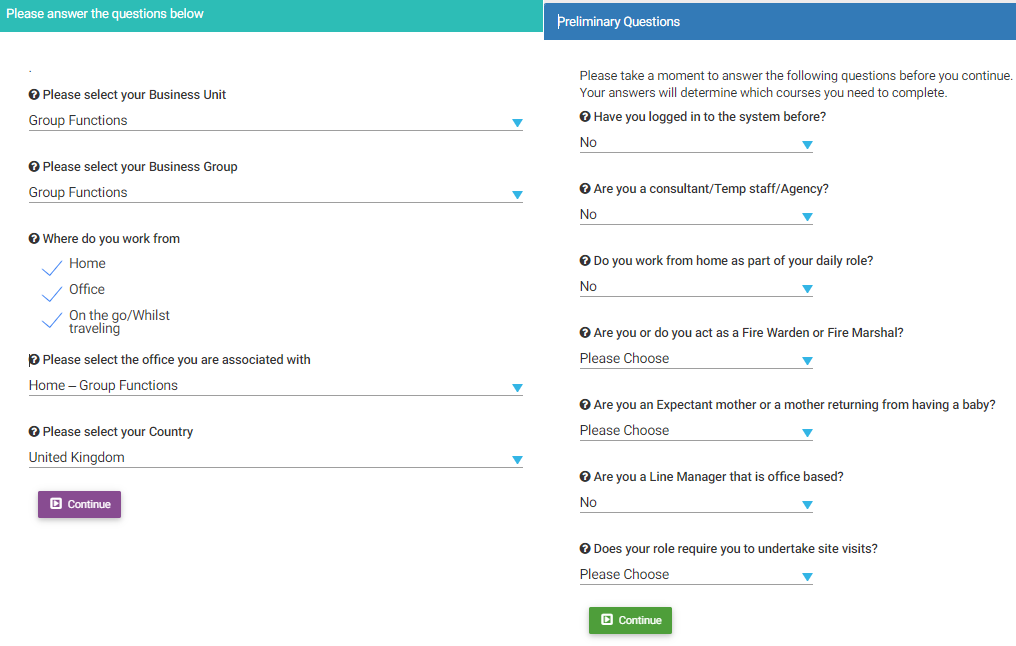Image resolution: width=1016 pixels, height=646 pixels.
Task: Click help icon beside Line Manager question
Action: pyautogui.click(x=585, y=476)
